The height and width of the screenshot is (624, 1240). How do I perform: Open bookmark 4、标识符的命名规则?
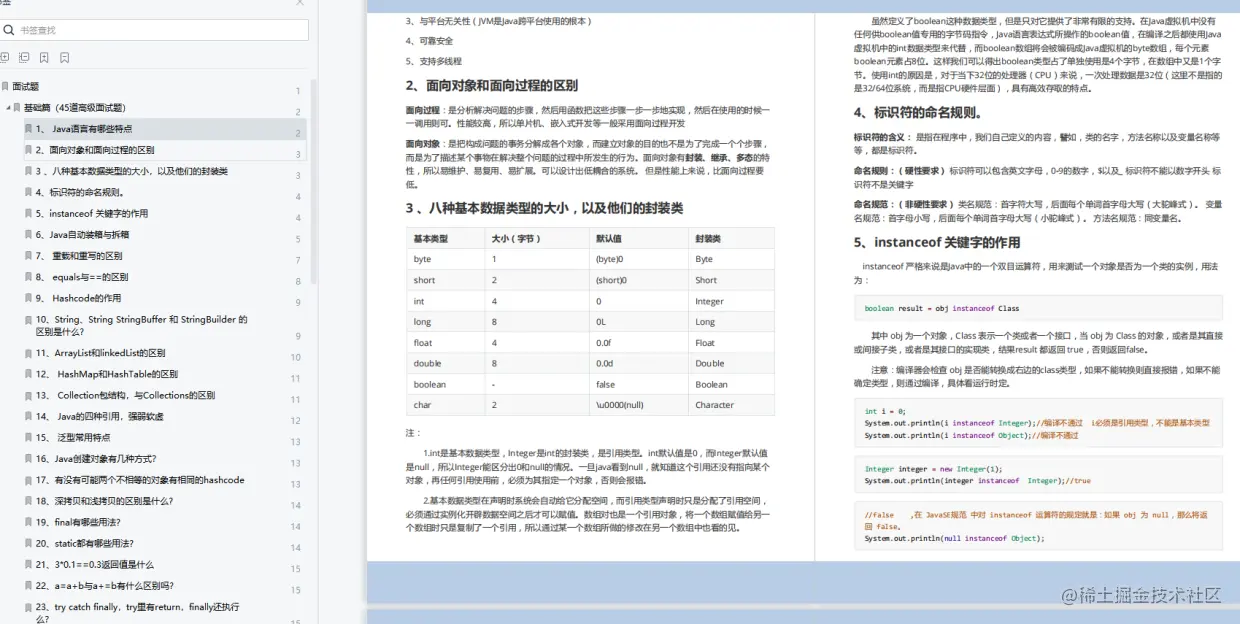[80, 192]
